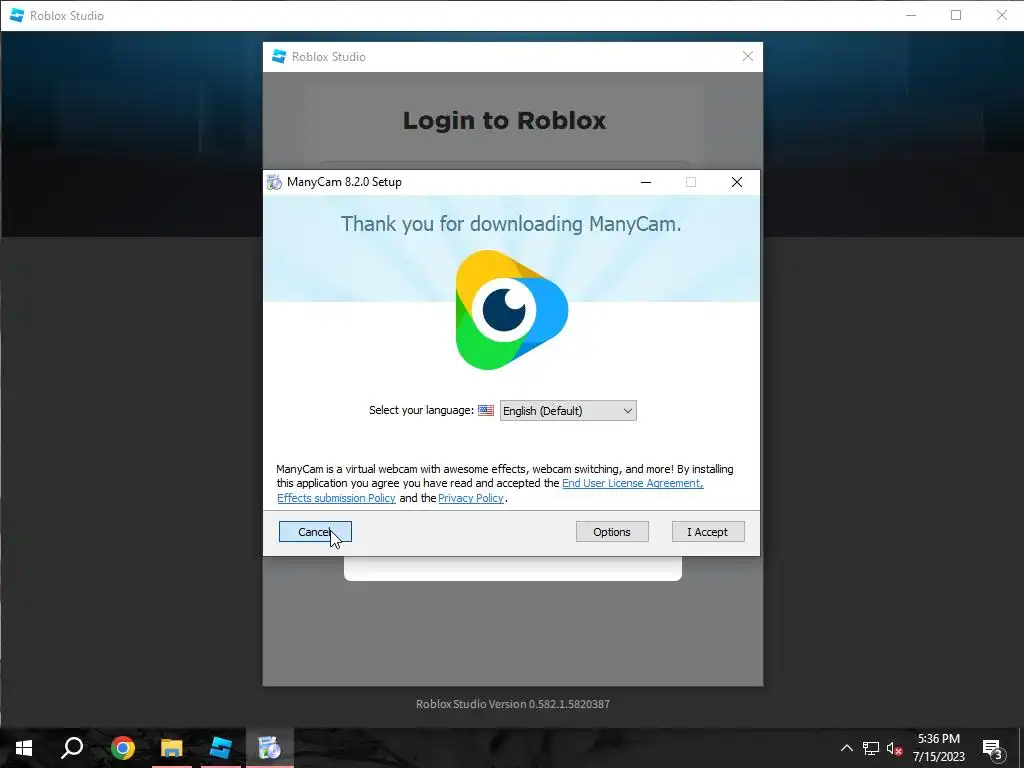The width and height of the screenshot is (1024, 768).
Task: Click the ManyCam installer taskbar icon
Action: click(x=270, y=748)
